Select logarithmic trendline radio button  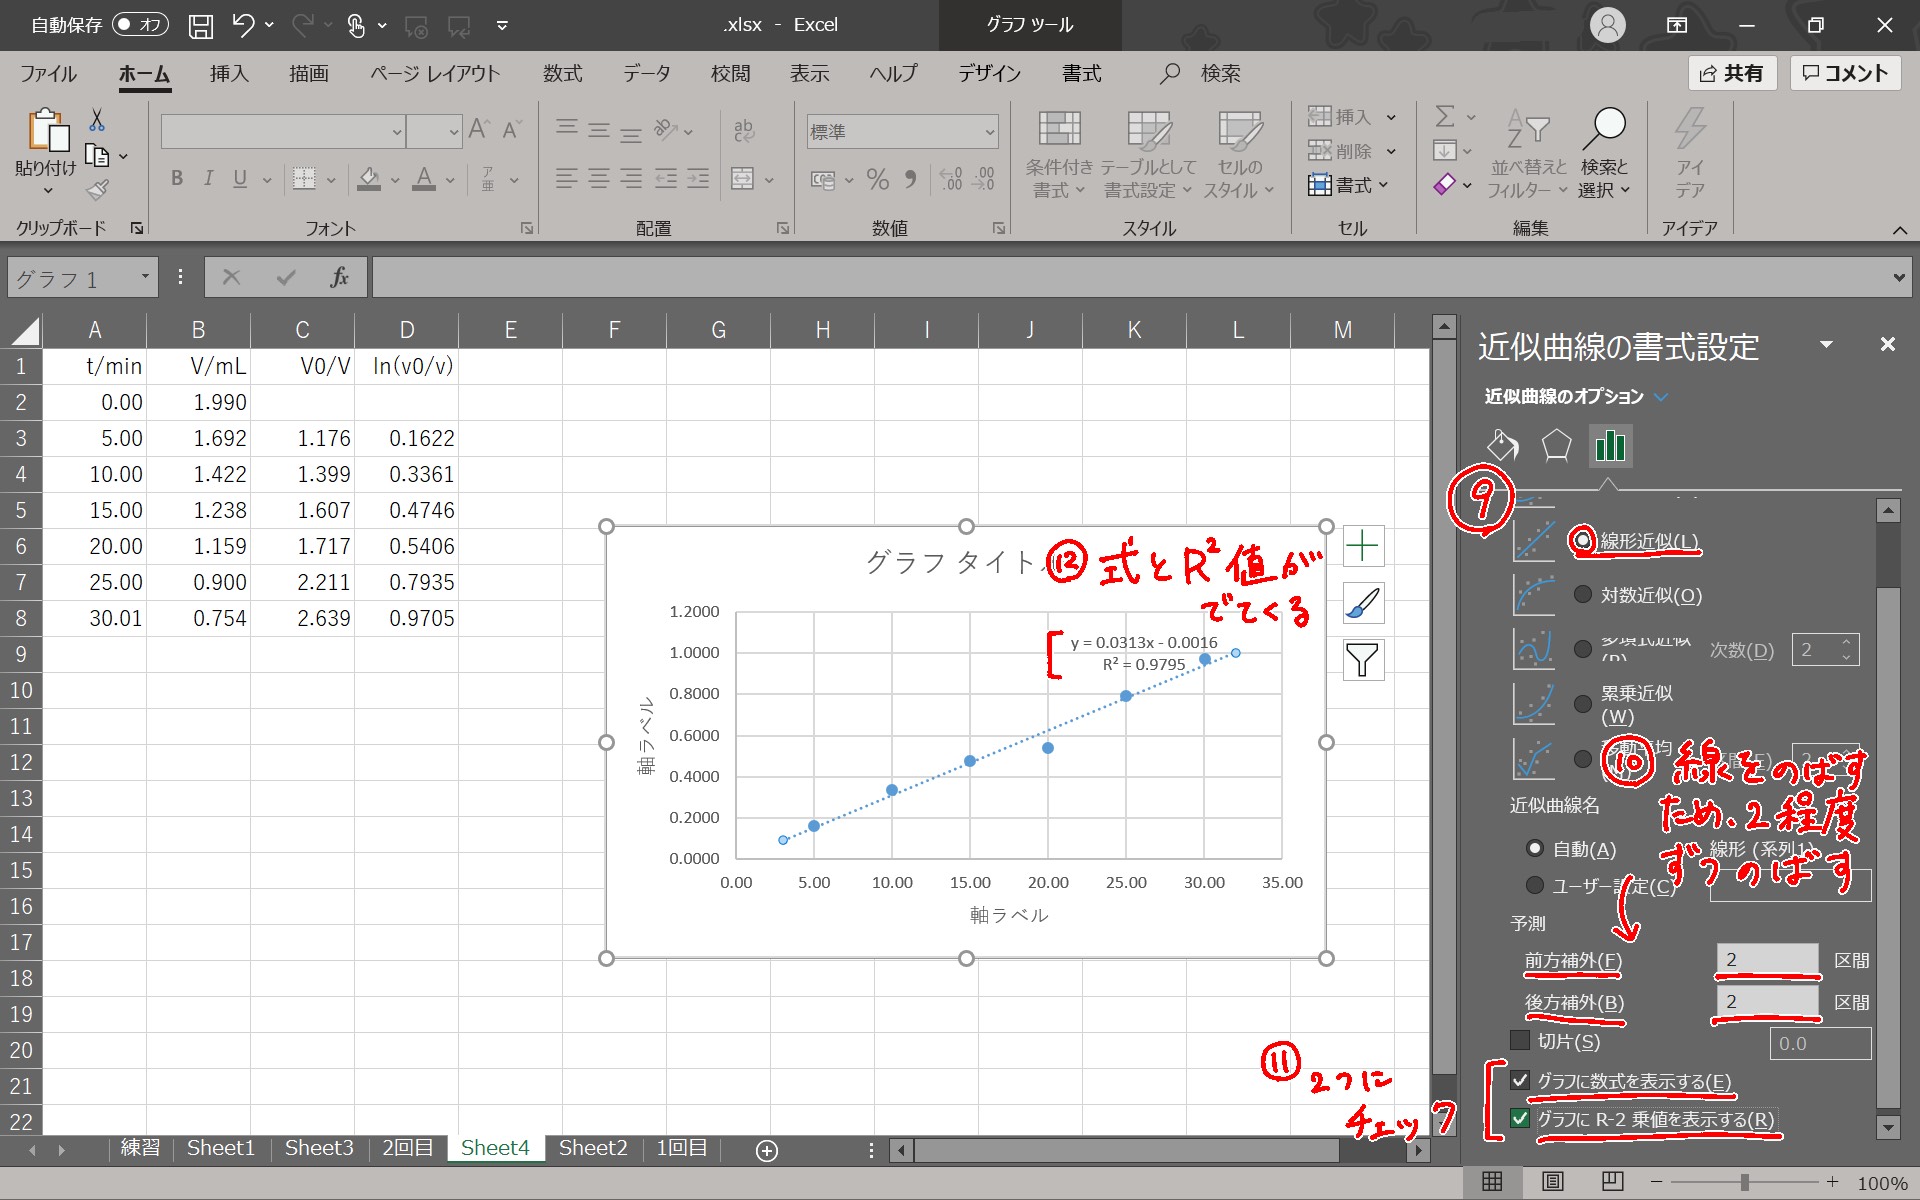pos(1583,595)
